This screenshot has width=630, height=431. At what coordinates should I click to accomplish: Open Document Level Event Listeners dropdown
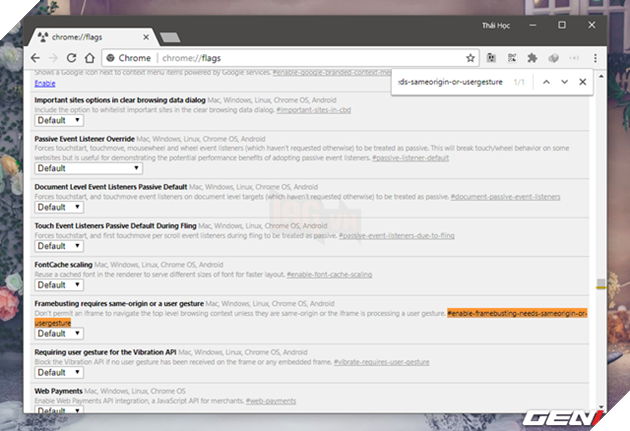[x=59, y=207]
